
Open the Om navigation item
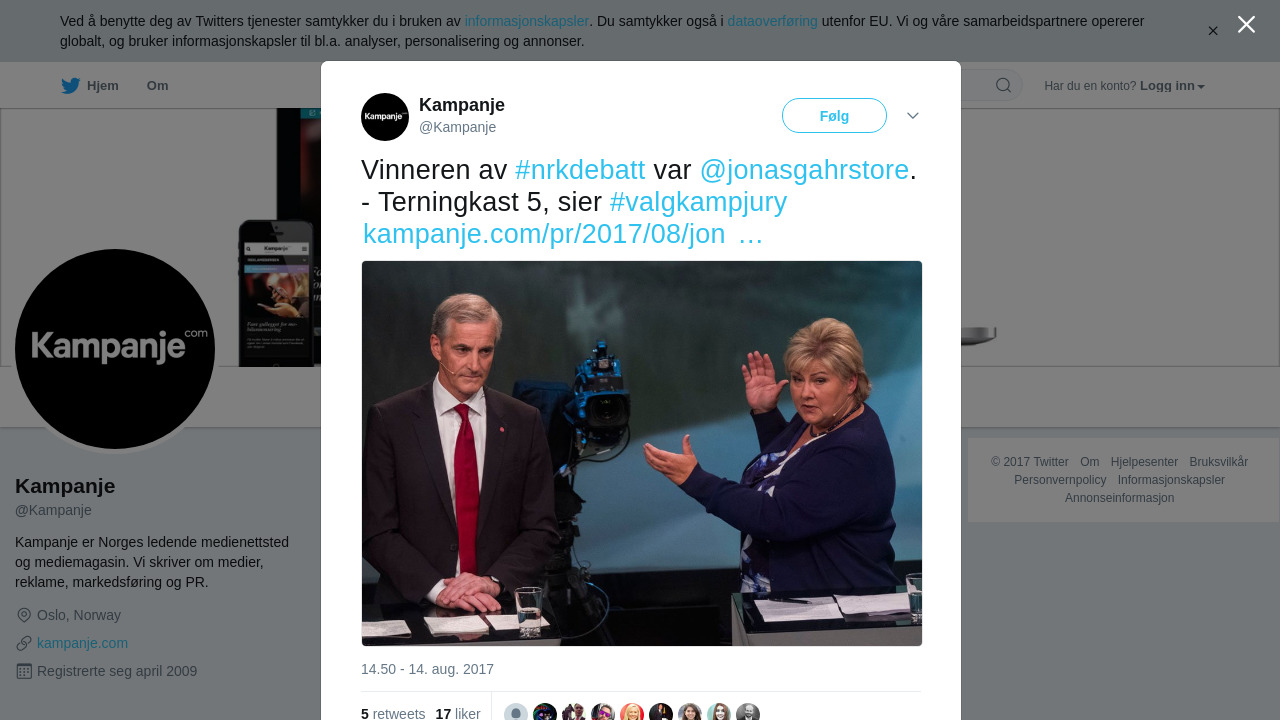tap(157, 86)
